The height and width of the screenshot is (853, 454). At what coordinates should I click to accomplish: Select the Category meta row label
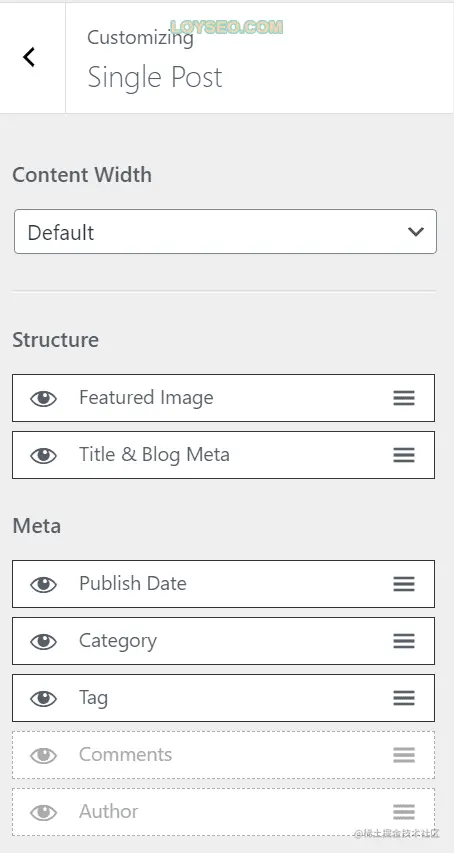118,641
